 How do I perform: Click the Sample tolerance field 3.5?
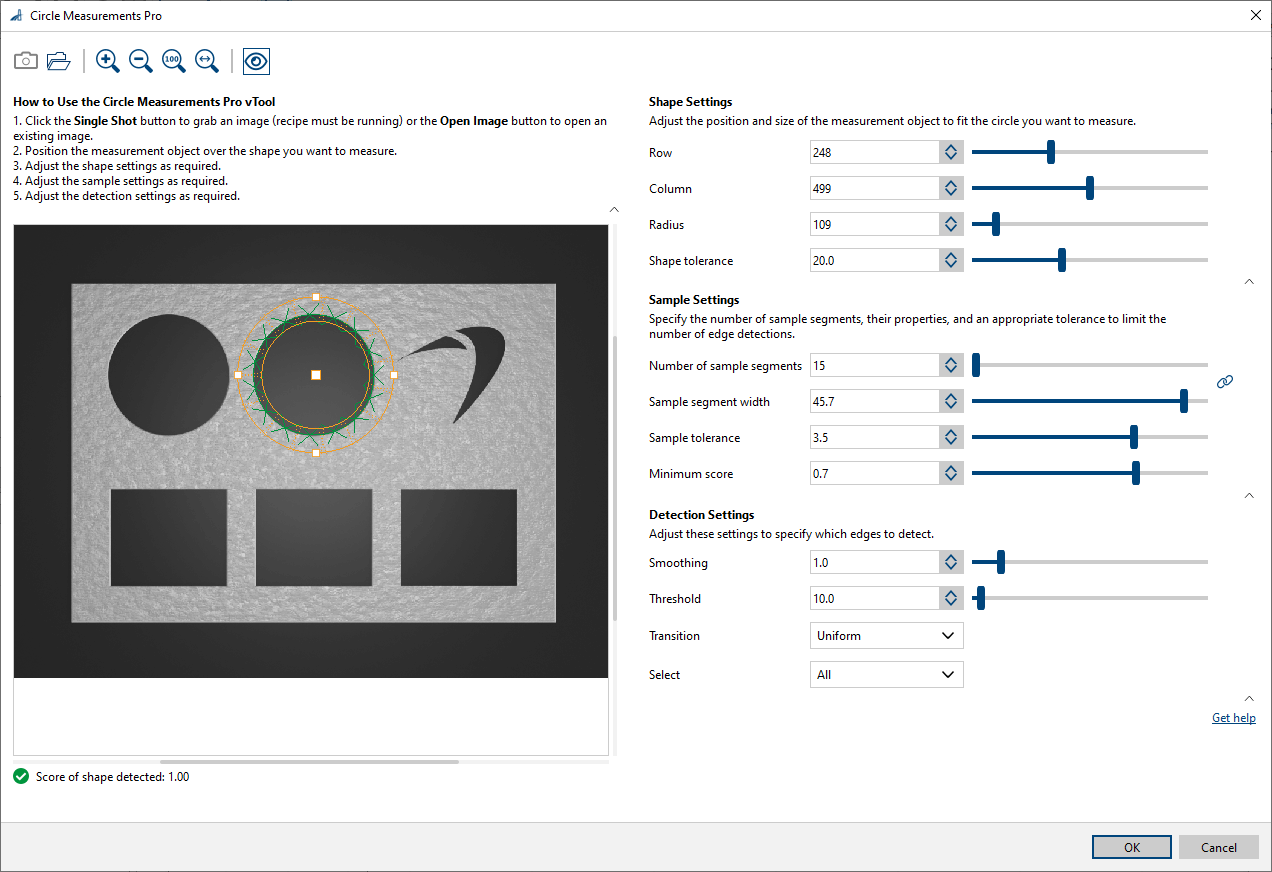[x=873, y=438]
